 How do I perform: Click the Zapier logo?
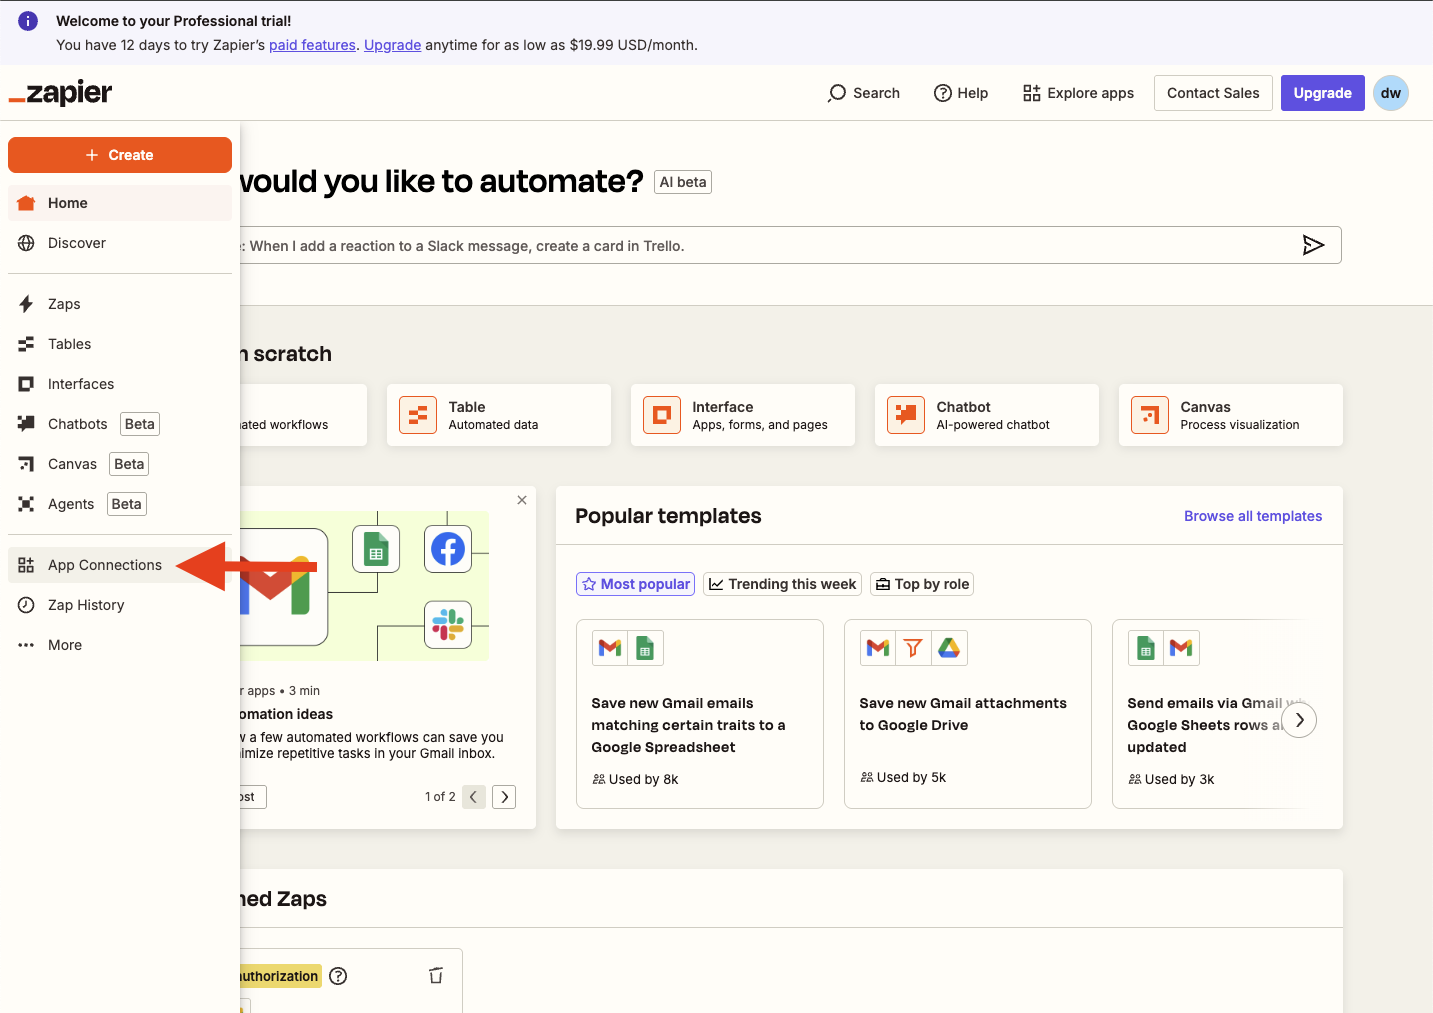tap(60, 93)
